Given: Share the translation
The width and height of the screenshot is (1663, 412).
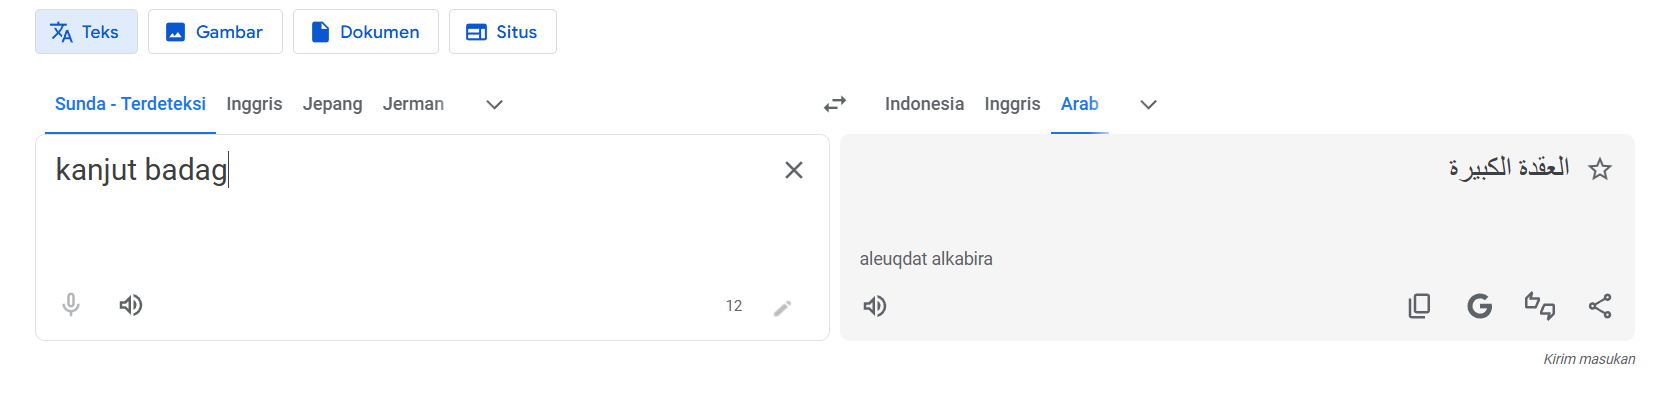Looking at the screenshot, I should (x=1600, y=306).
